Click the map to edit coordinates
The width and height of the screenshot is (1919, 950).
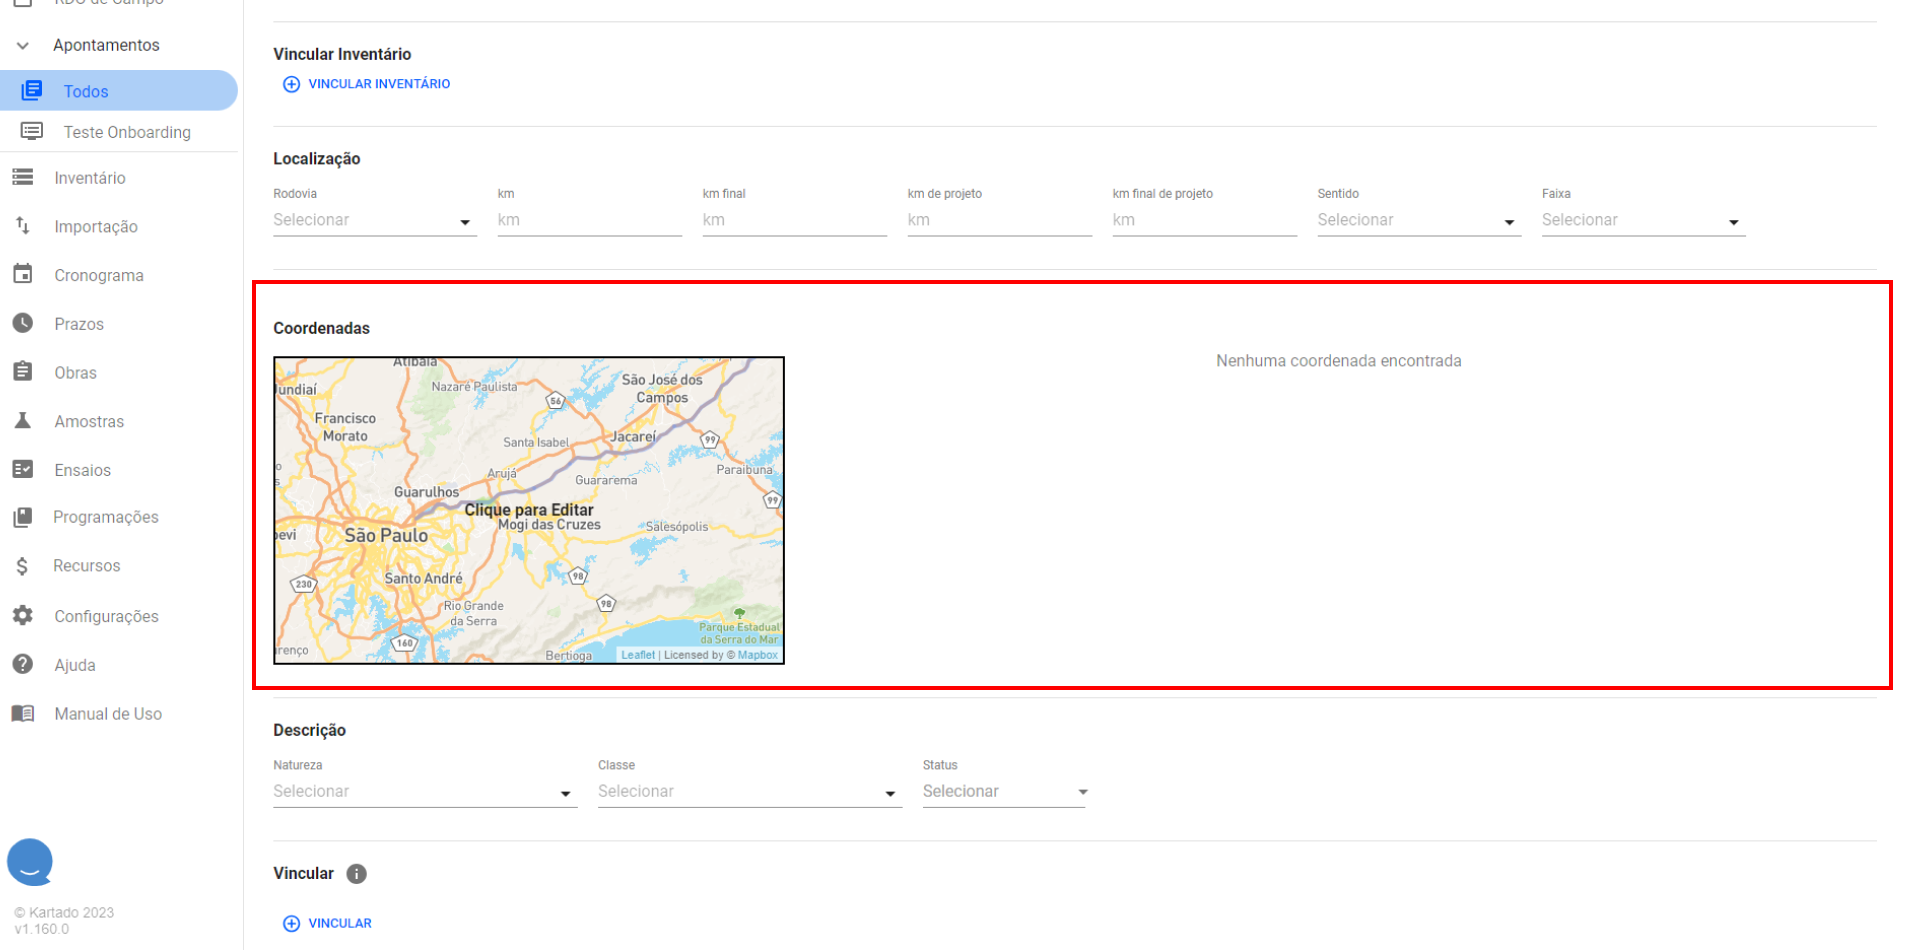point(528,510)
